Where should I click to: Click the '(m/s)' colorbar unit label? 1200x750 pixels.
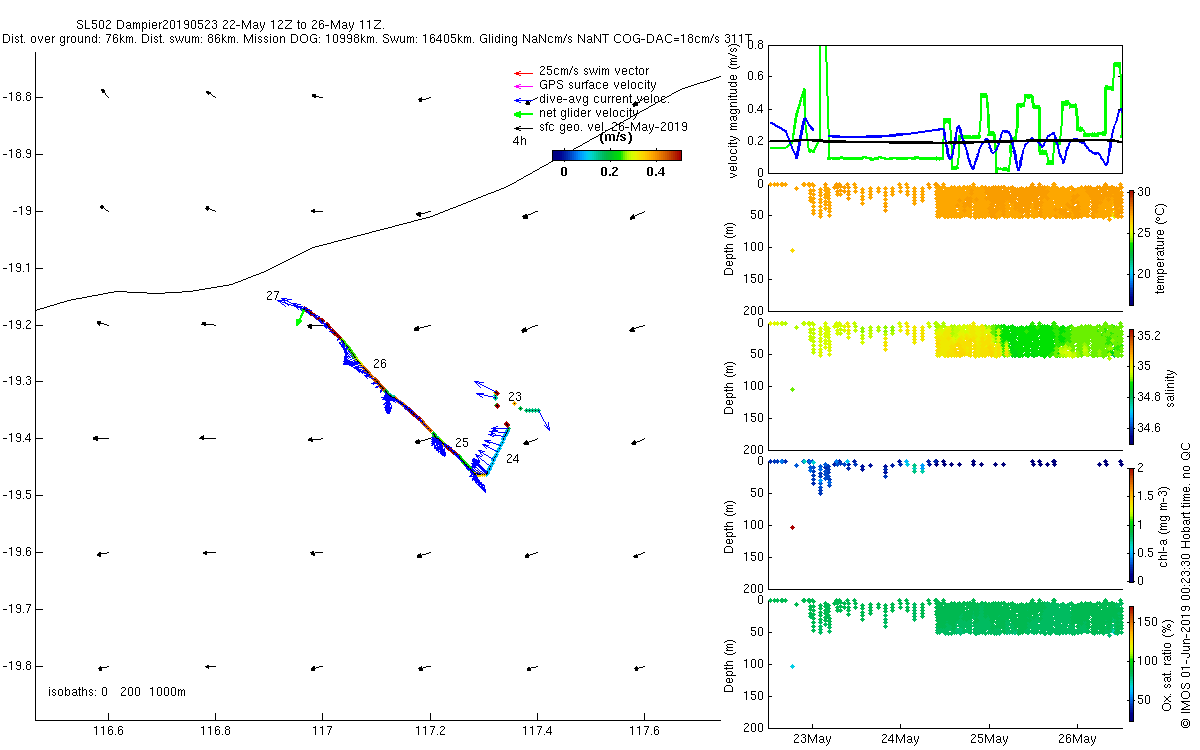[615, 138]
